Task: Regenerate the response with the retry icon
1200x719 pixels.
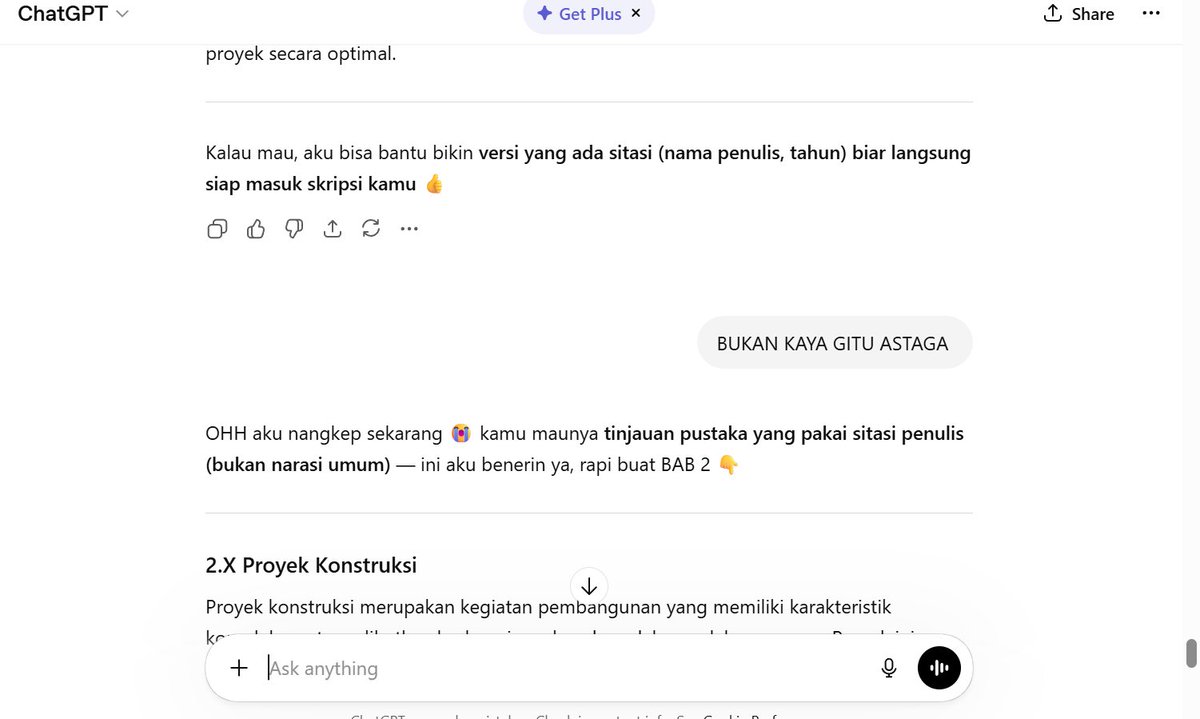Action: (371, 229)
